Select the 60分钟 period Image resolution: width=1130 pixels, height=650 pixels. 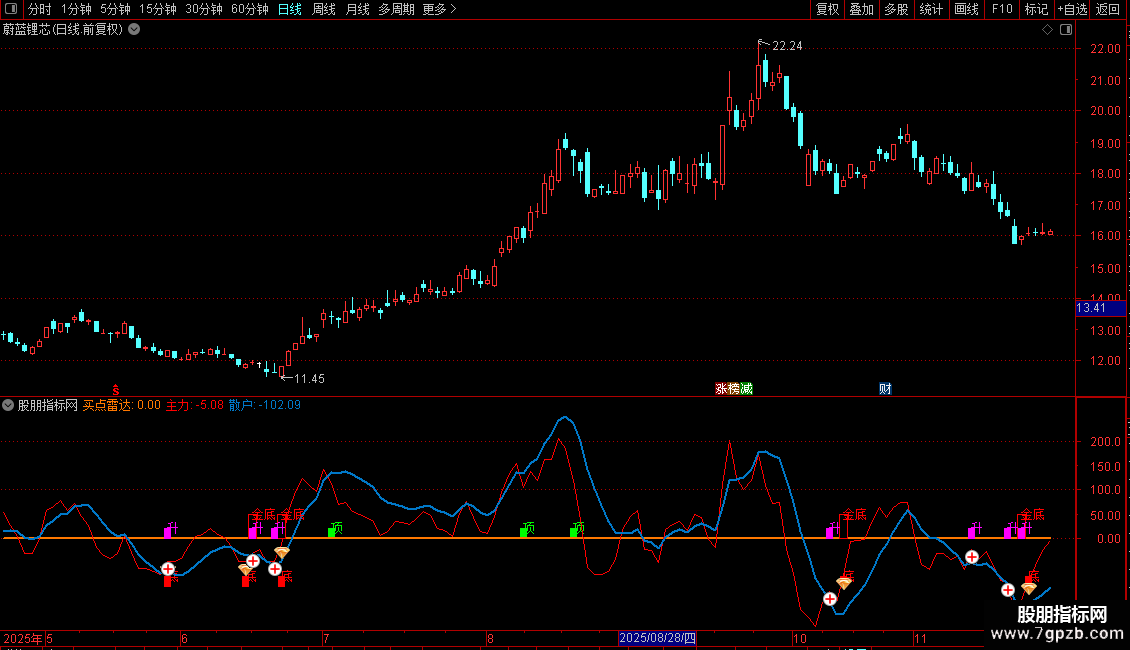(x=250, y=9)
